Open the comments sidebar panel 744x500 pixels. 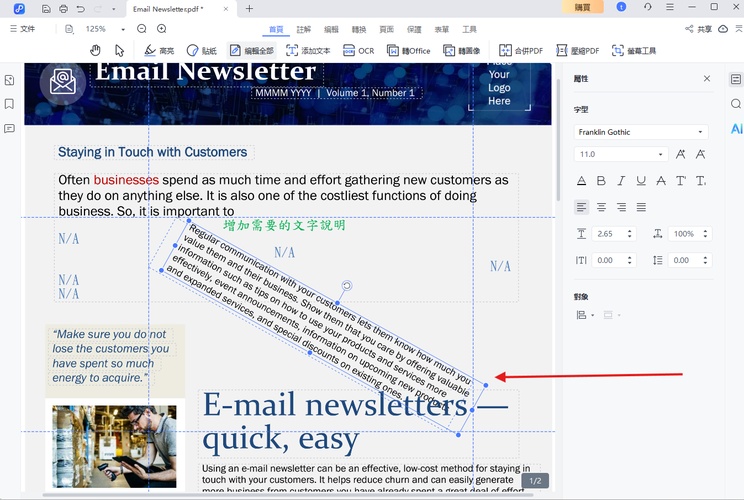(x=9, y=128)
